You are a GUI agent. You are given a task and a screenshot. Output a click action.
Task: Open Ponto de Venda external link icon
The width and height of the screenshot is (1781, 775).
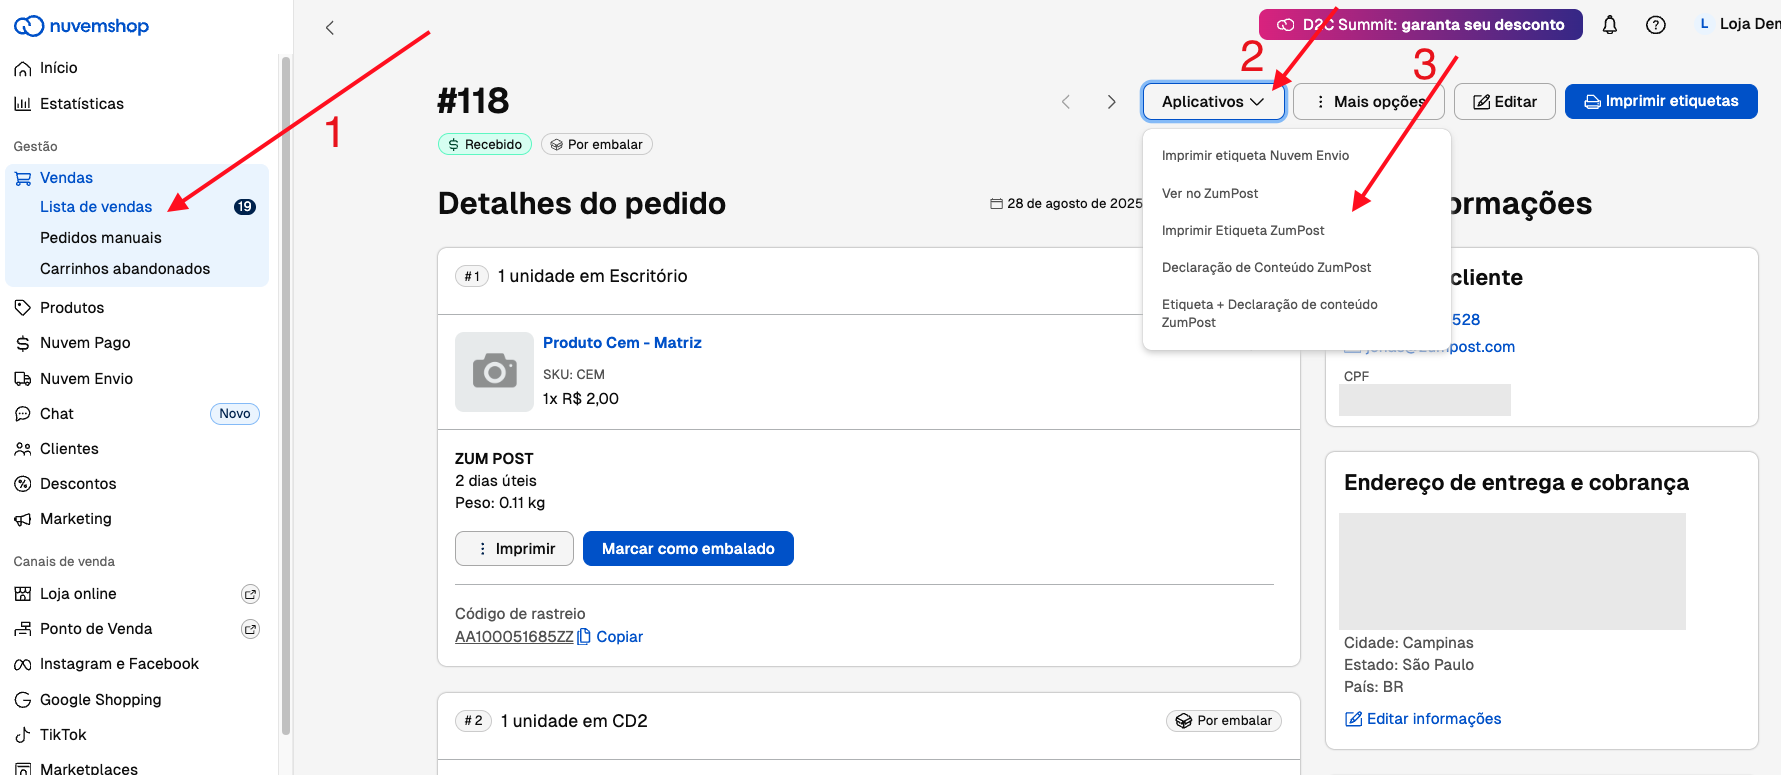[x=251, y=629]
